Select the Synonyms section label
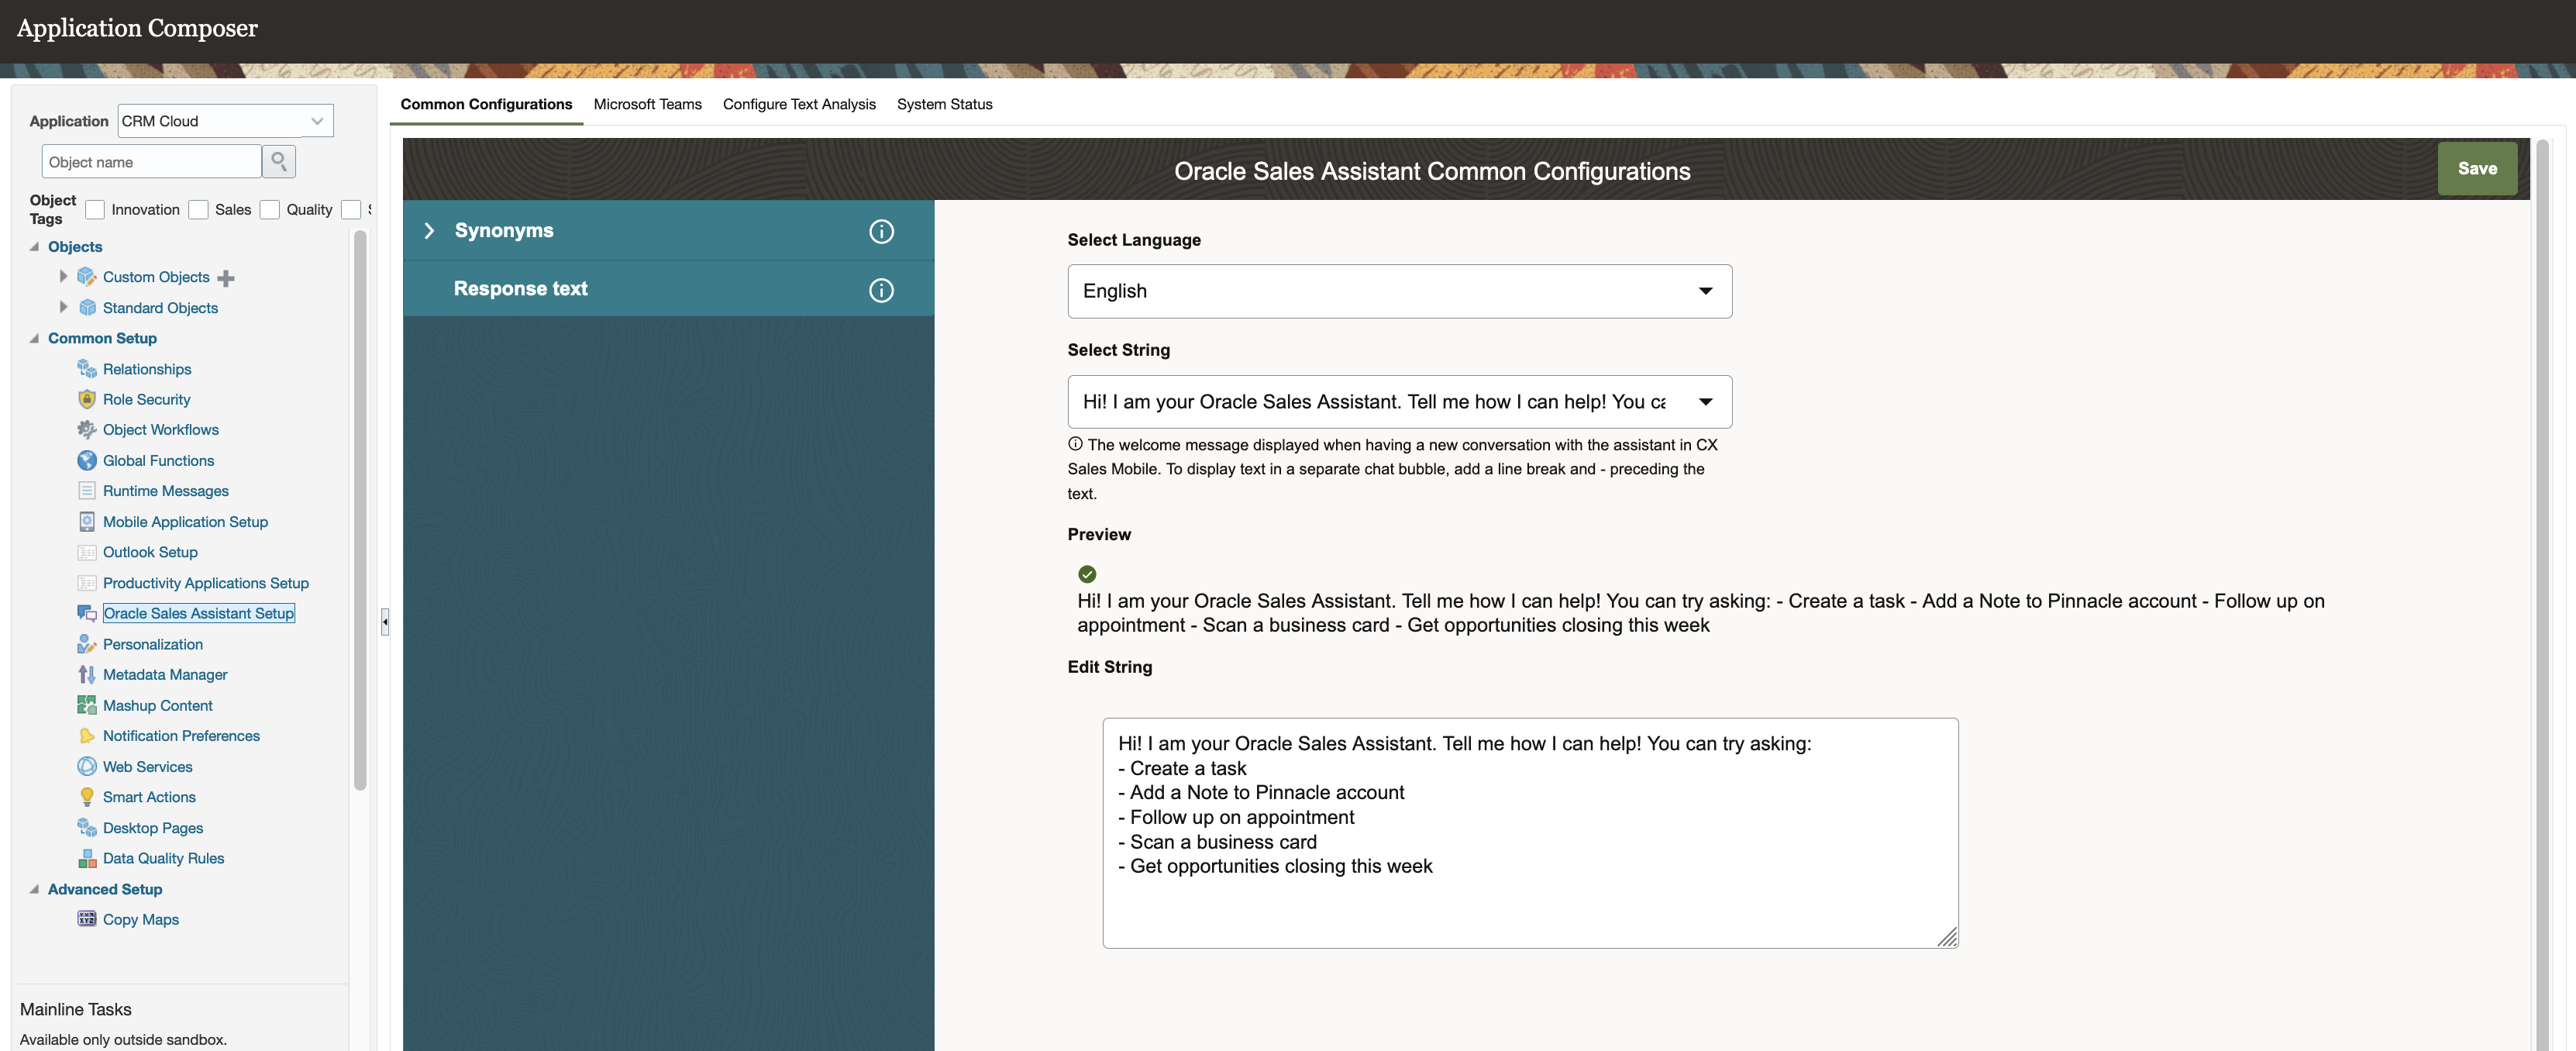Screen dimensions: 2576x1051 click(504, 231)
